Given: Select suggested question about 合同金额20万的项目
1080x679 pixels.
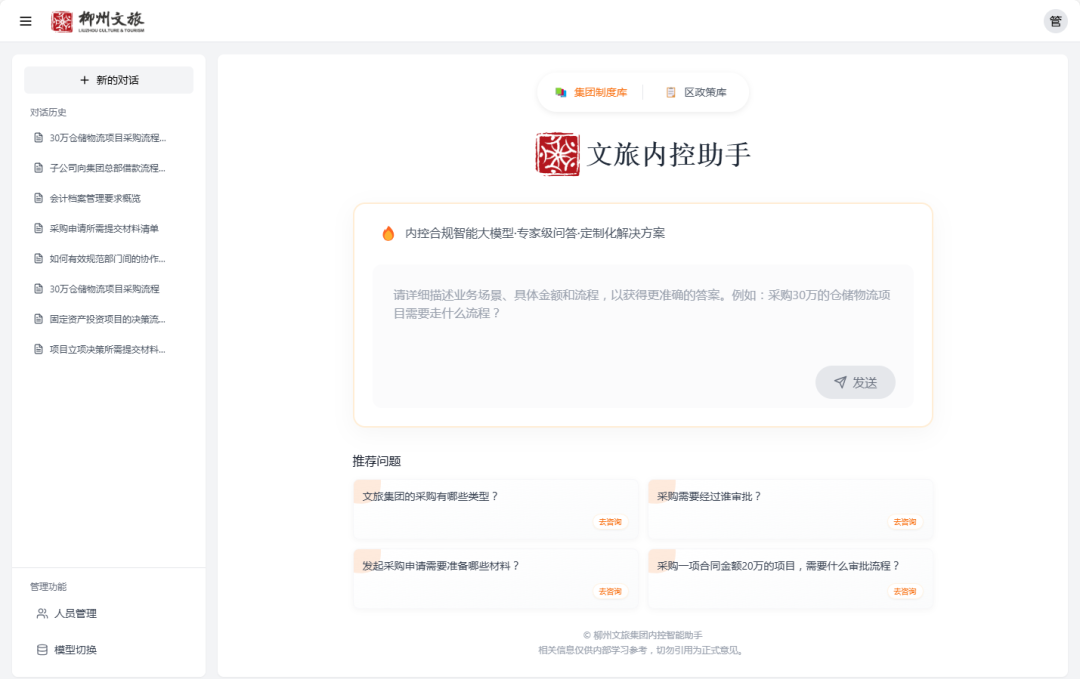Looking at the screenshot, I should pos(778,565).
